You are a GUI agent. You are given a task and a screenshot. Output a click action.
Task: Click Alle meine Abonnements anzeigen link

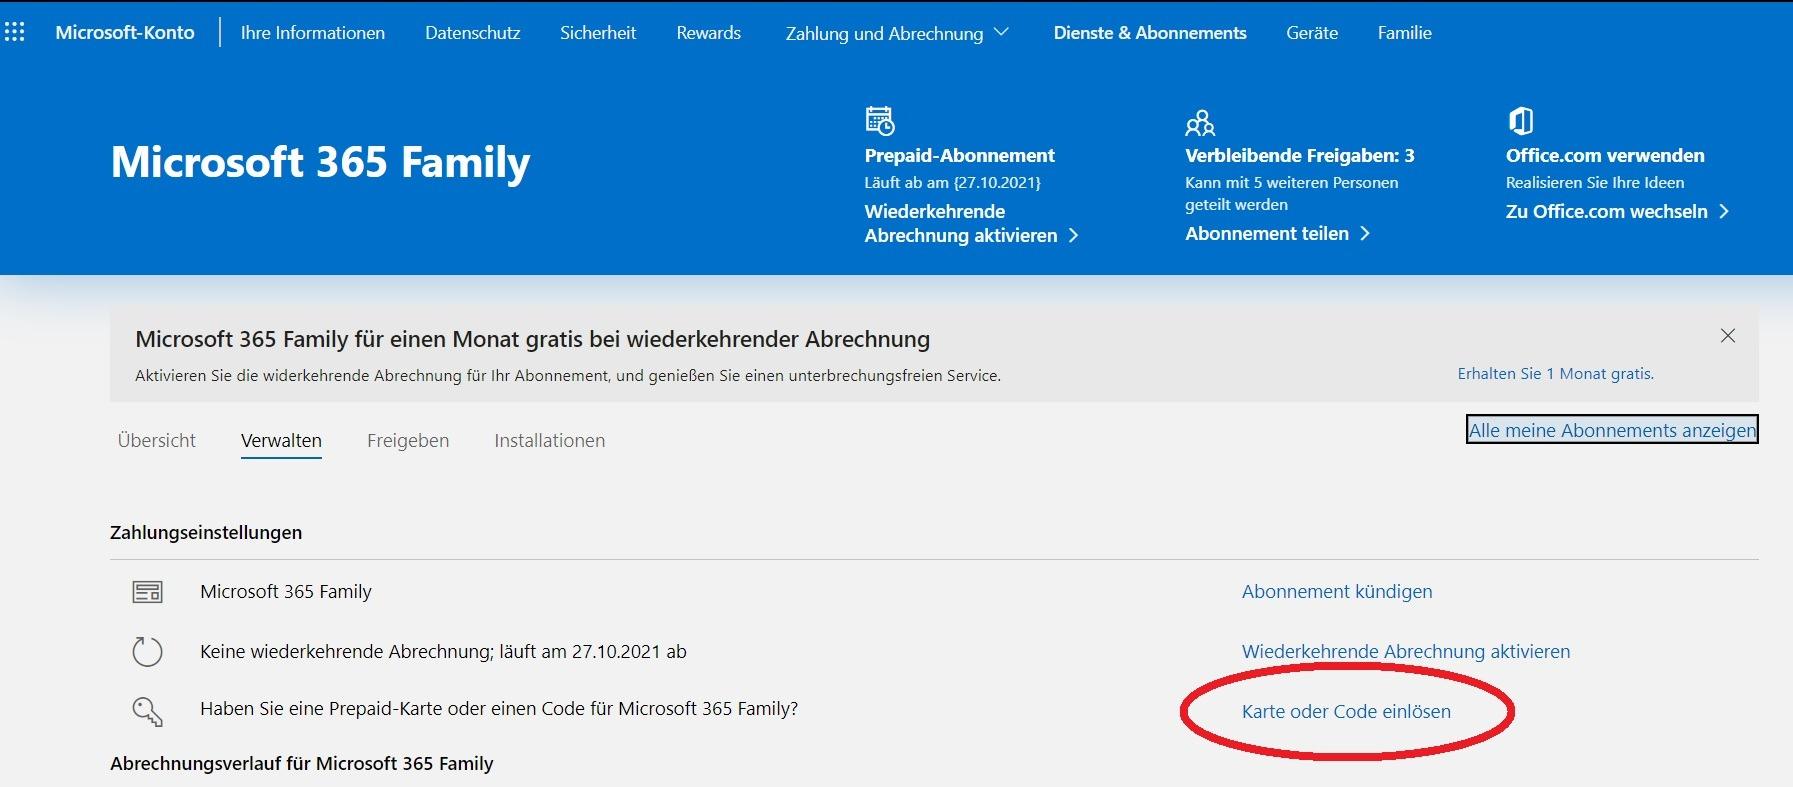pos(1612,430)
